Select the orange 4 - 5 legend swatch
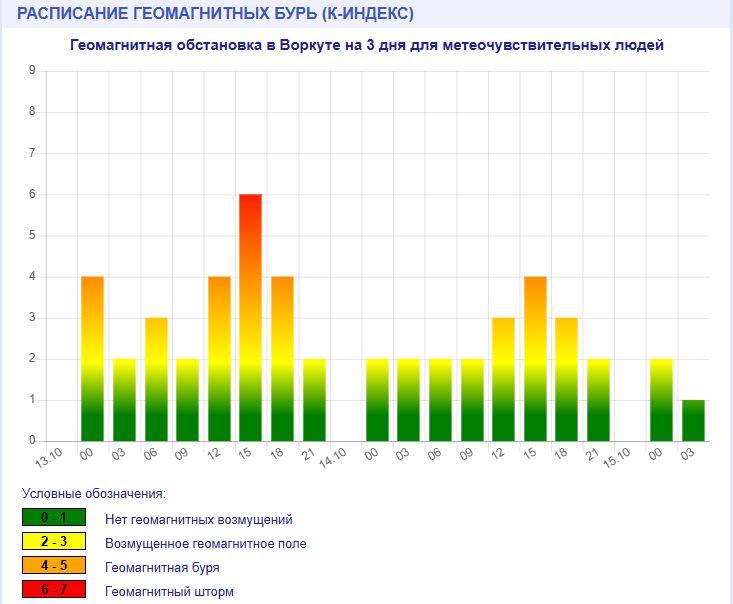 53,567
